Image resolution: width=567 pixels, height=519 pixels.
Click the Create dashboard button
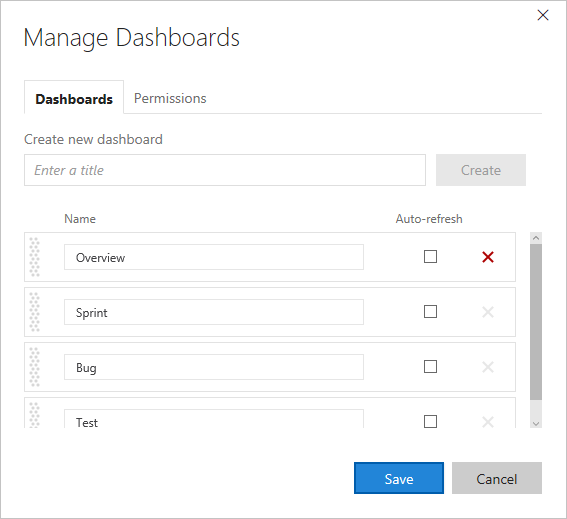481,170
